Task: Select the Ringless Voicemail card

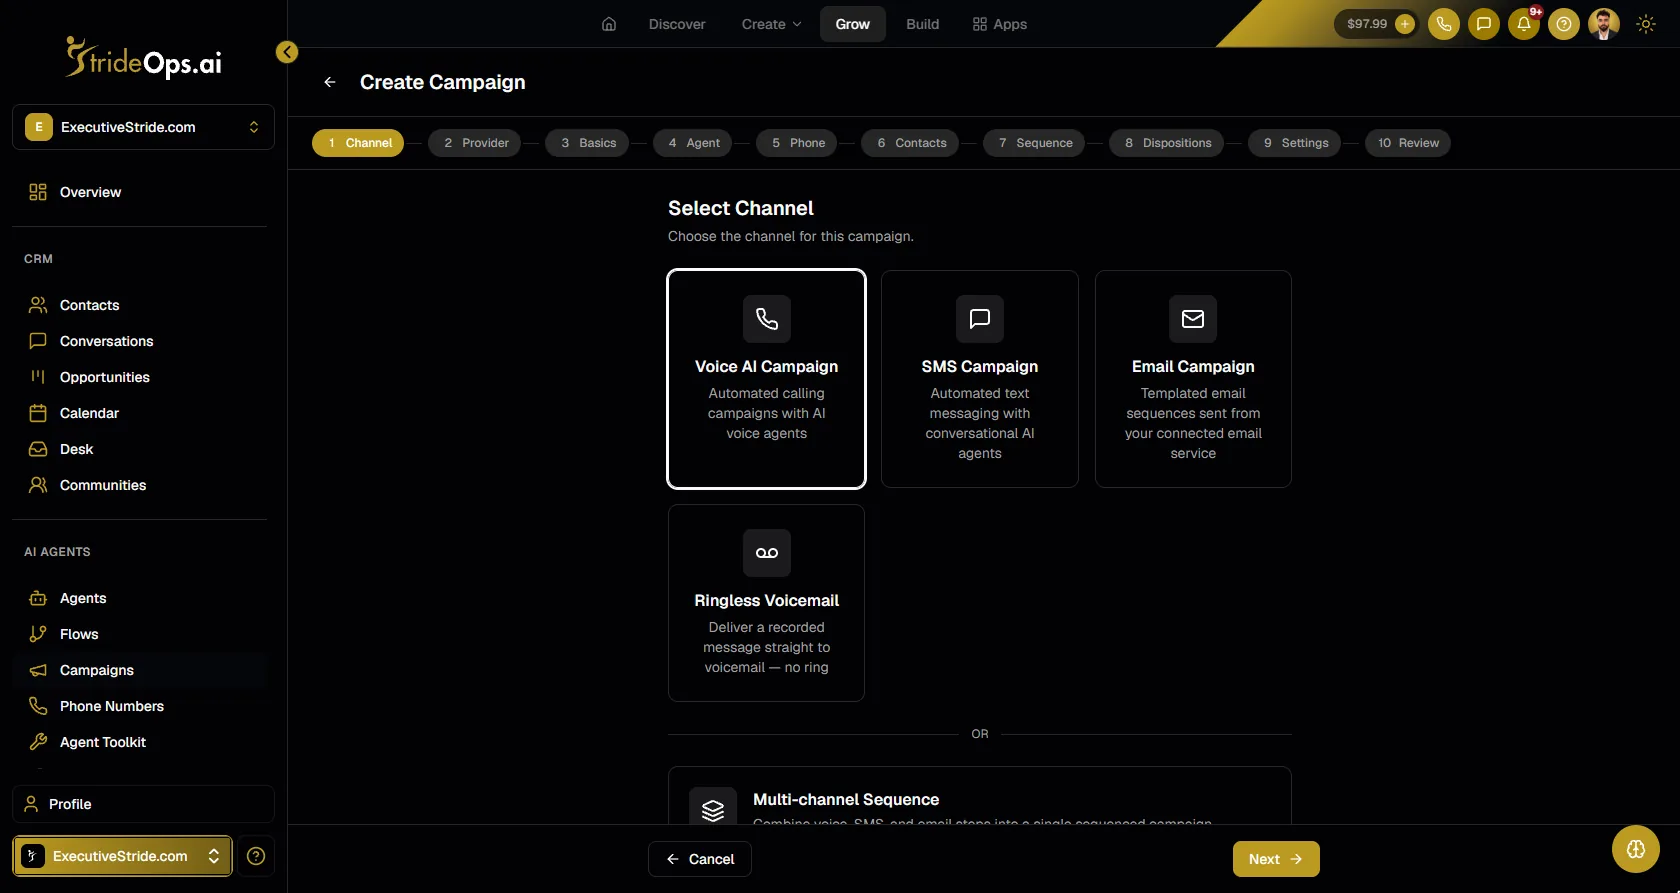Action: click(766, 603)
